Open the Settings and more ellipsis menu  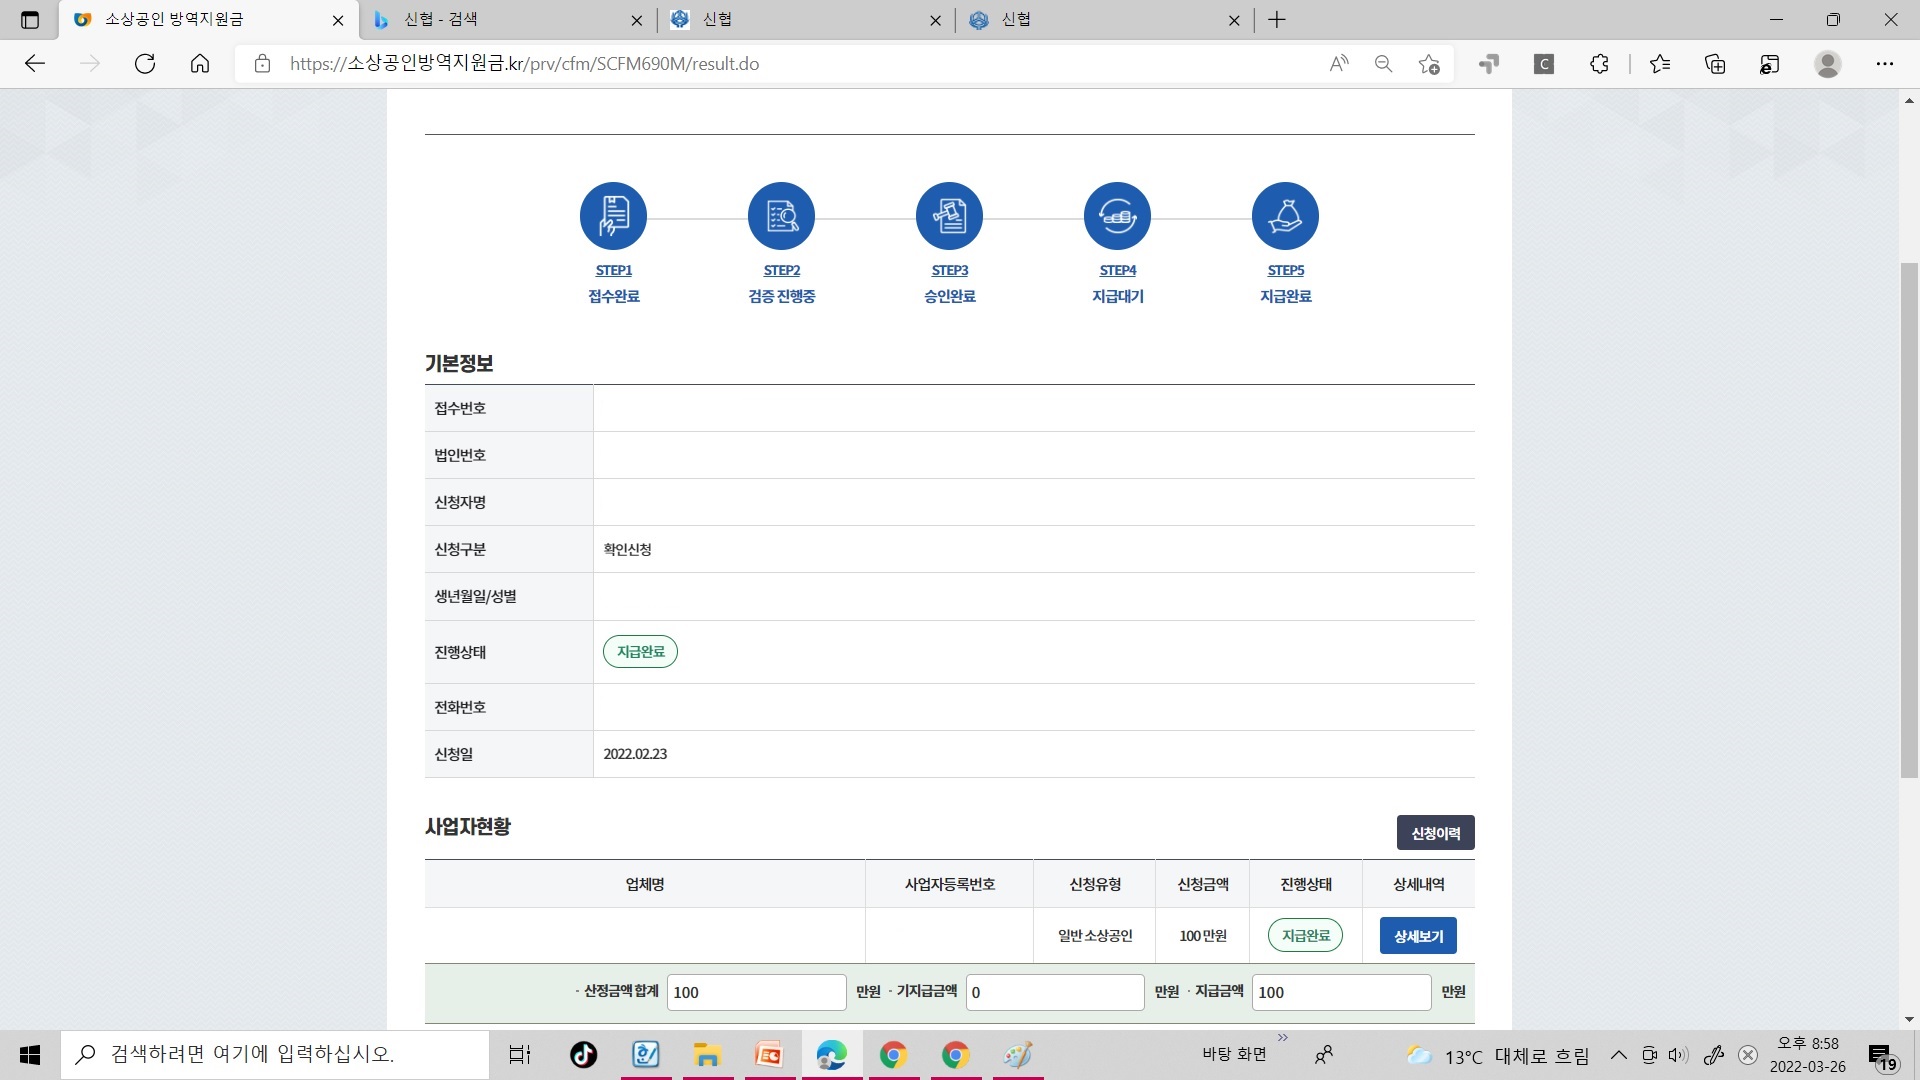tap(1886, 63)
